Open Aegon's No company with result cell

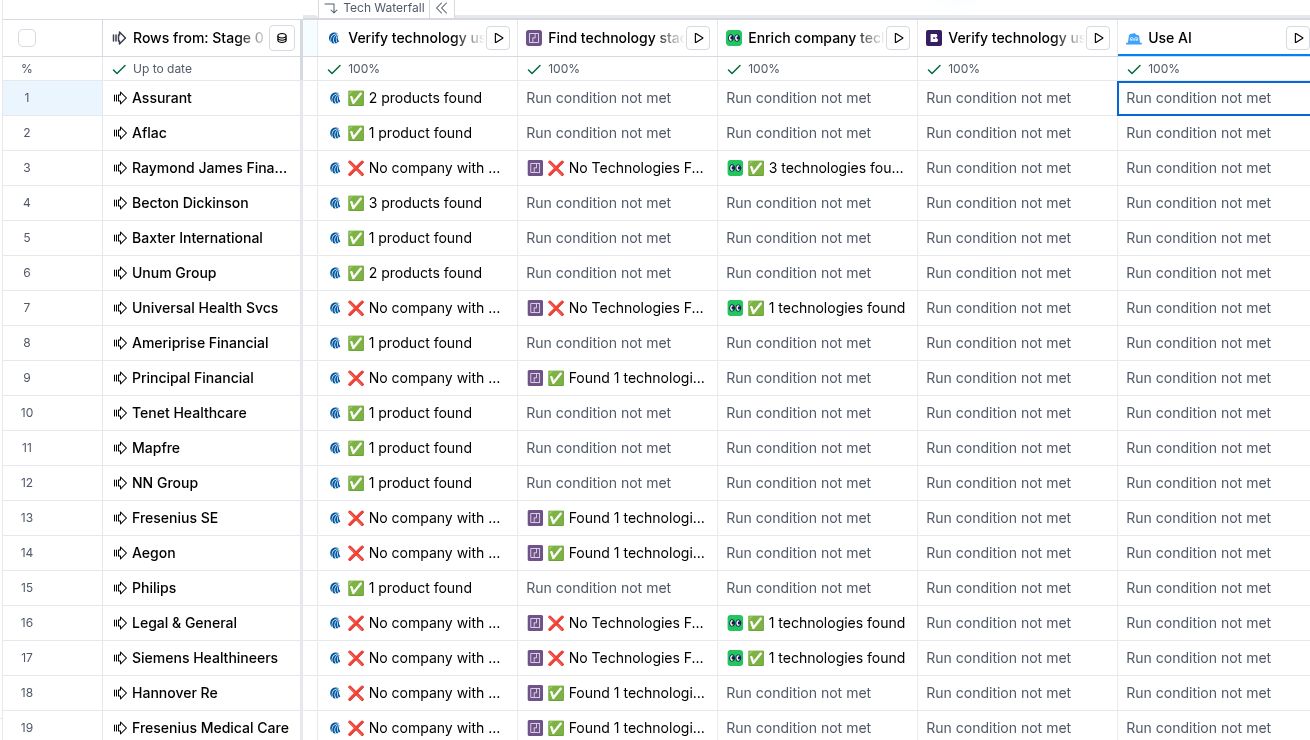pyautogui.click(x=417, y=553)
